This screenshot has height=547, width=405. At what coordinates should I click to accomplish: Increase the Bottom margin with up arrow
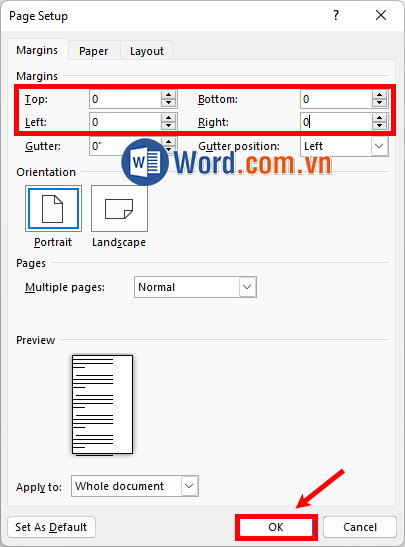pos(380,95)
